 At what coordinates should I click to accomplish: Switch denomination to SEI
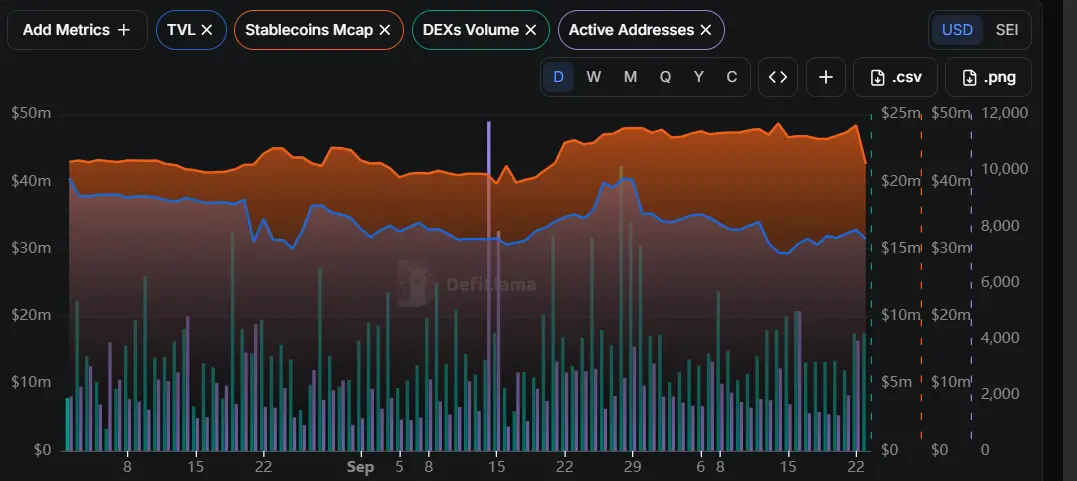click(x=1007, y=30)
